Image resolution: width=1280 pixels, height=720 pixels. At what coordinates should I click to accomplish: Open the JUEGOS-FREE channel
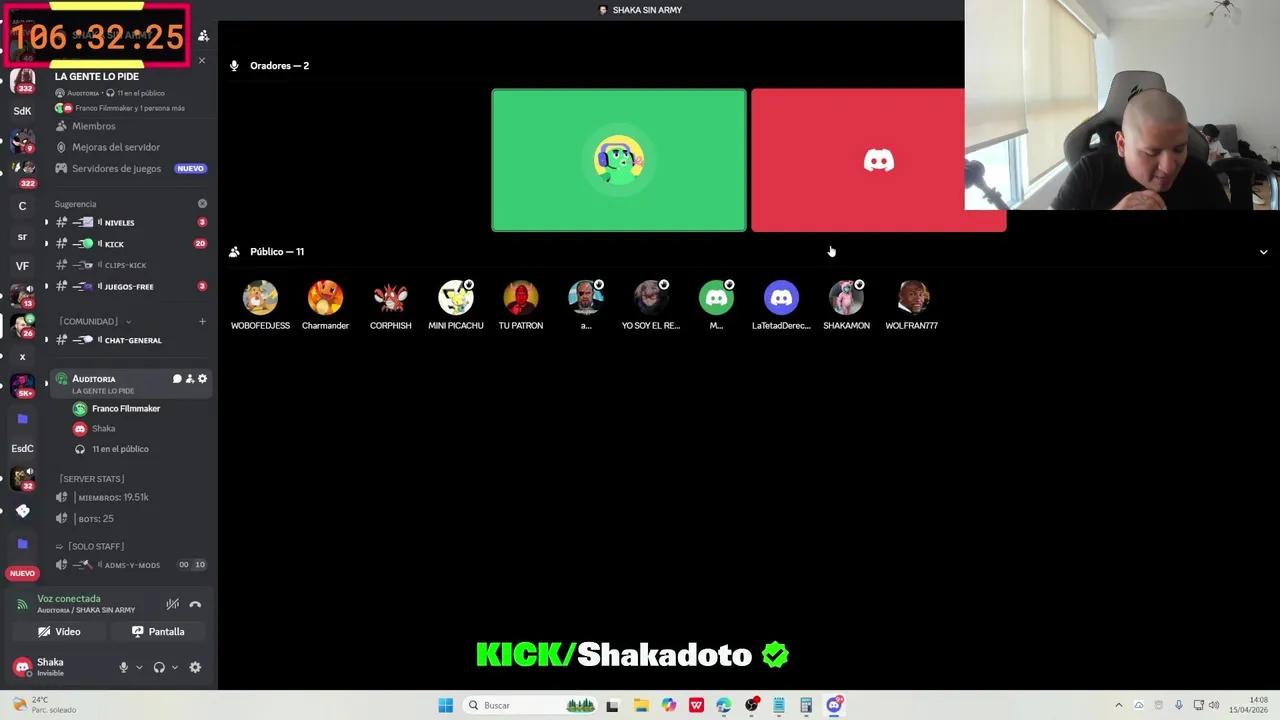point(130,287)
